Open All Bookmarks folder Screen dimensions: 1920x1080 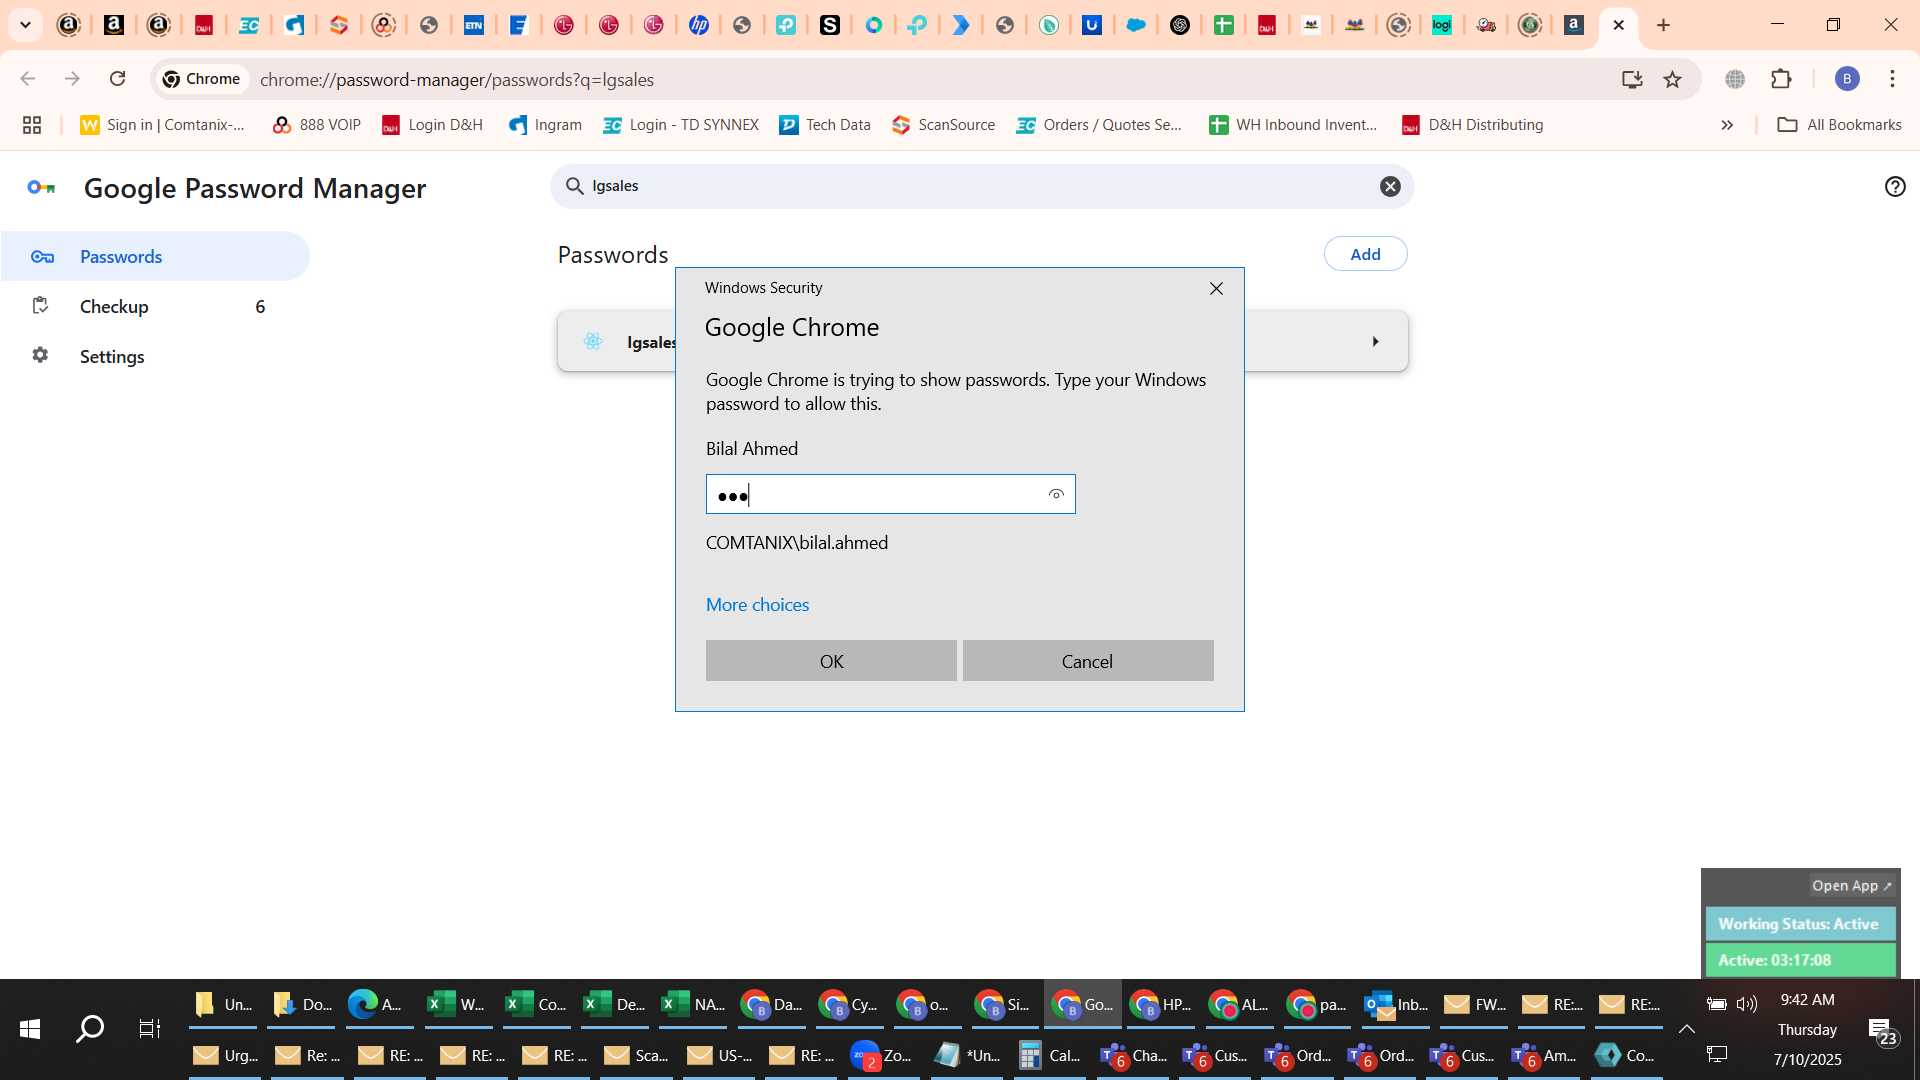1839,125
